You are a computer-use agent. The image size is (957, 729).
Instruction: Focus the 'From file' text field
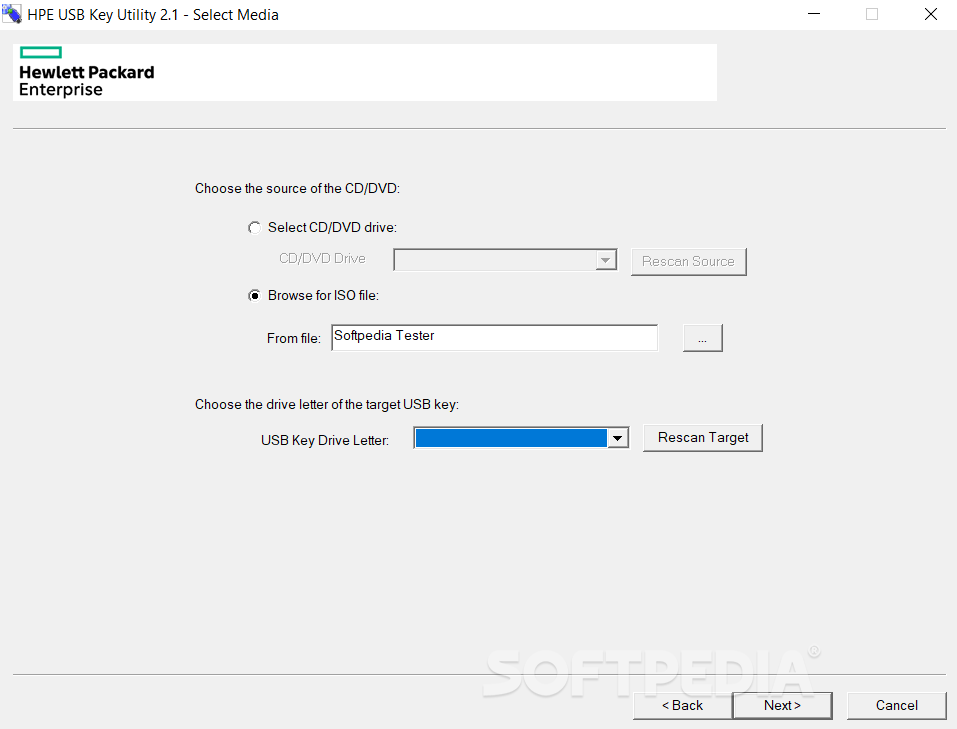coord(494,338)
